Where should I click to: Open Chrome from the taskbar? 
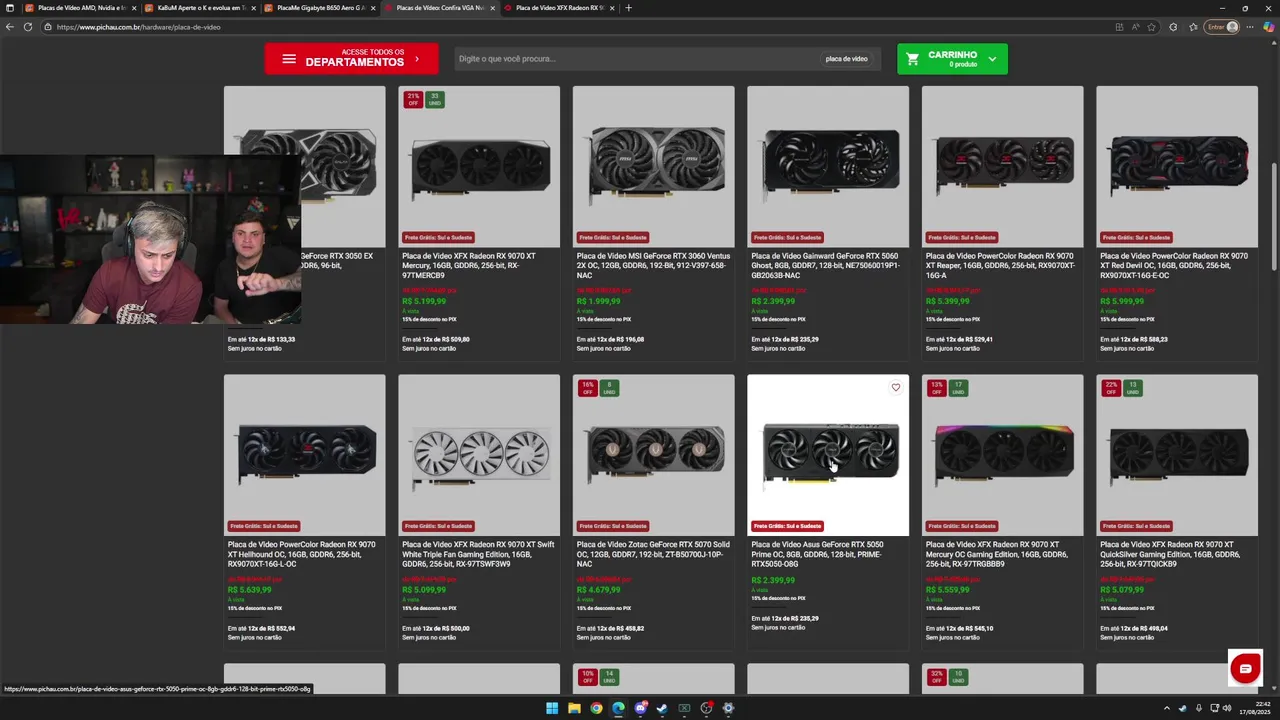coord(596,708)
